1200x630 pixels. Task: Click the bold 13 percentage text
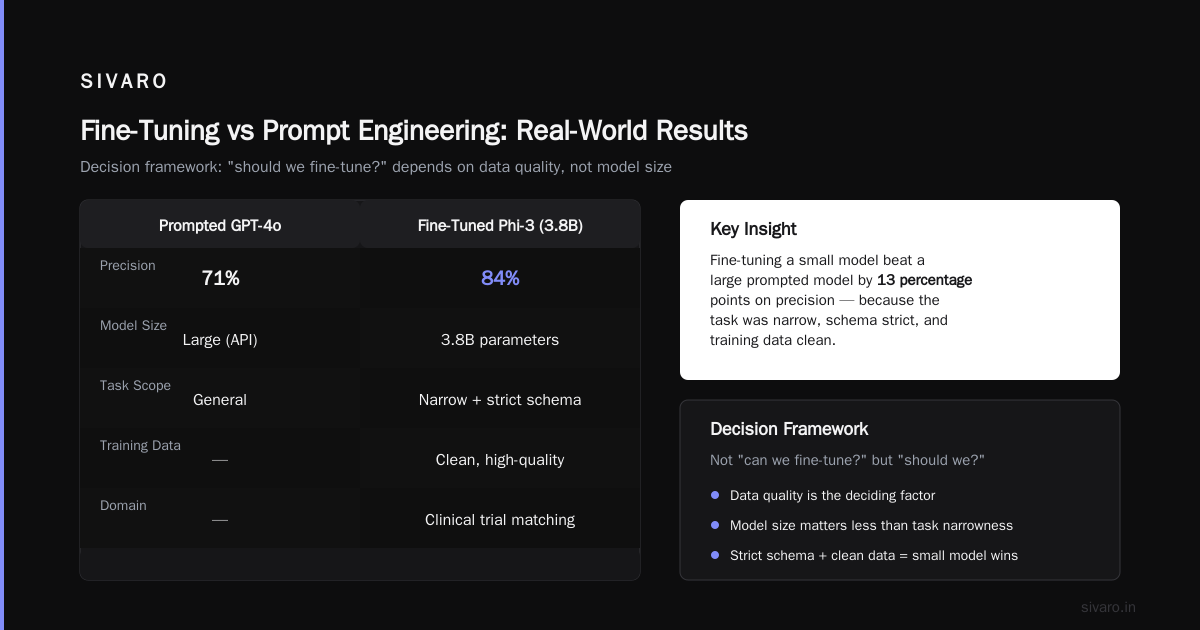click(924, 280)
